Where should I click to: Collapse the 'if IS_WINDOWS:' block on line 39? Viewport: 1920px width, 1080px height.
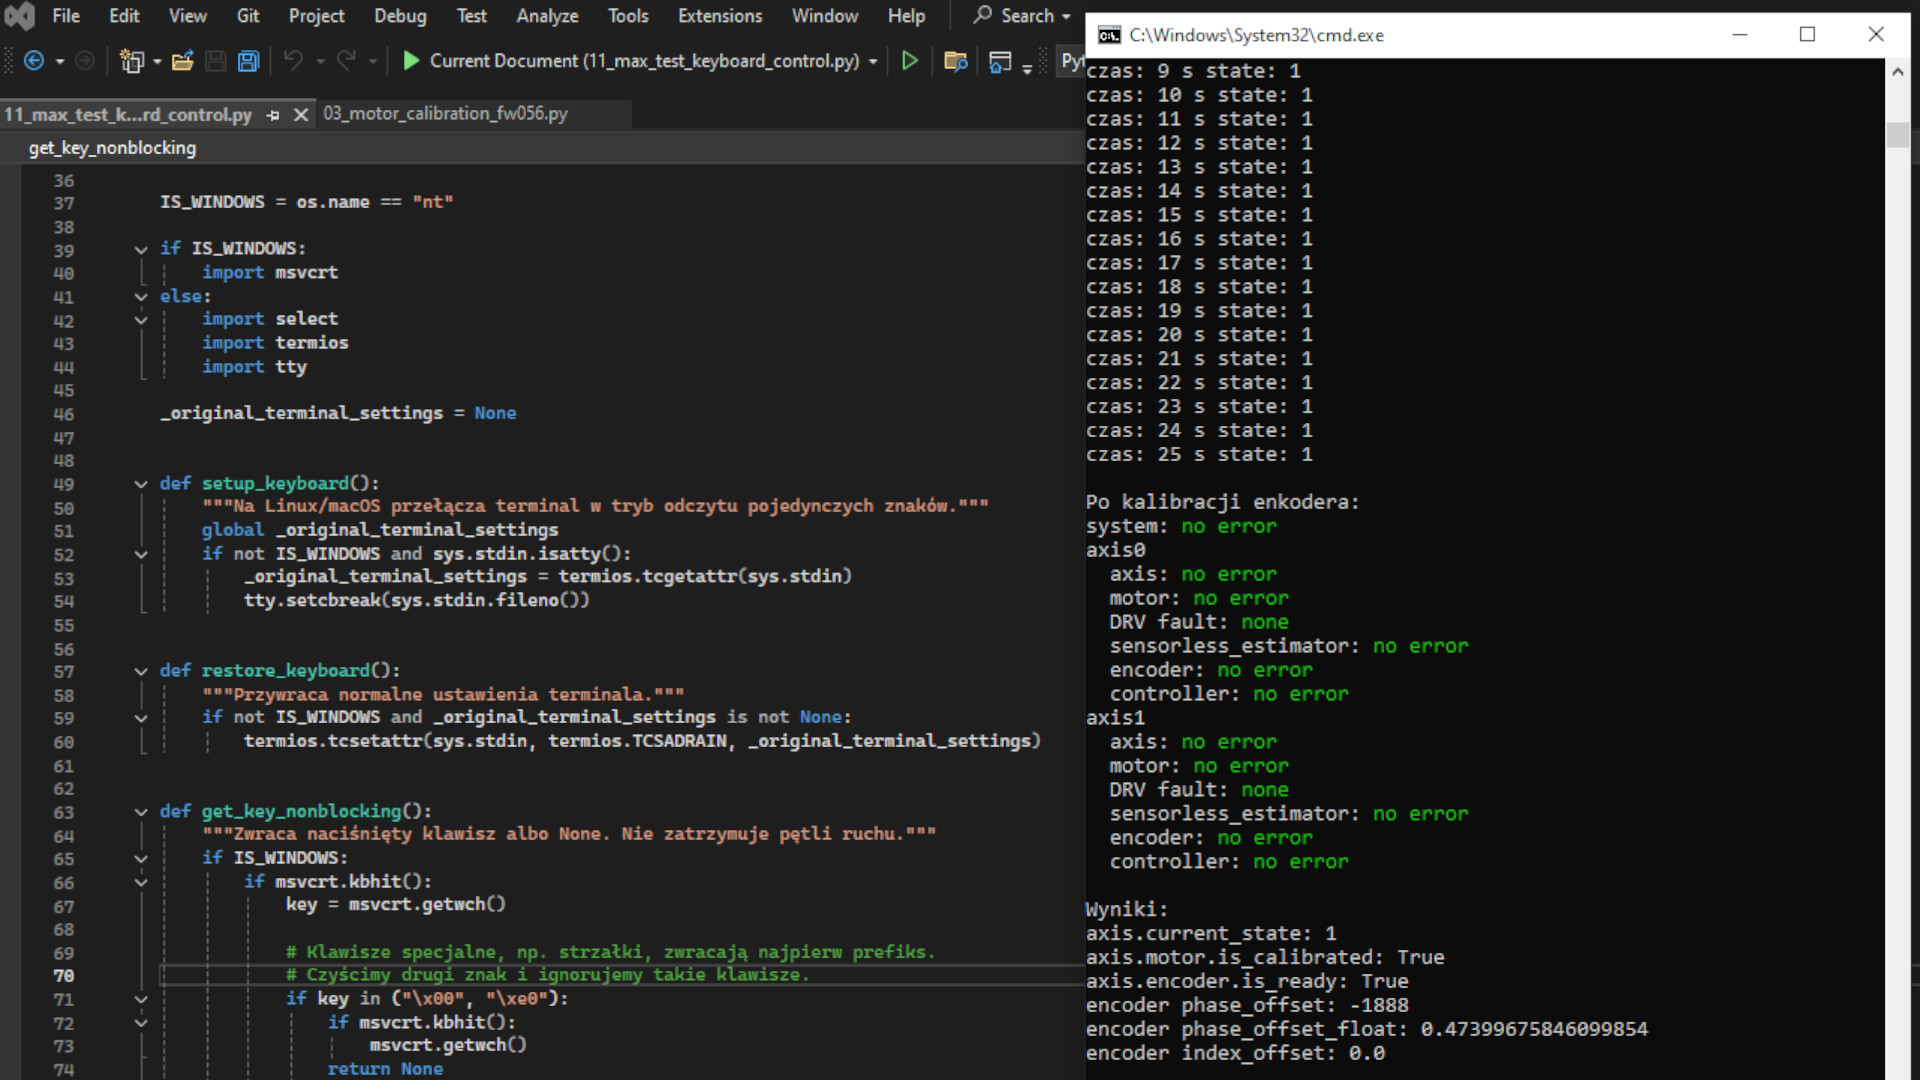click(141, 249)
